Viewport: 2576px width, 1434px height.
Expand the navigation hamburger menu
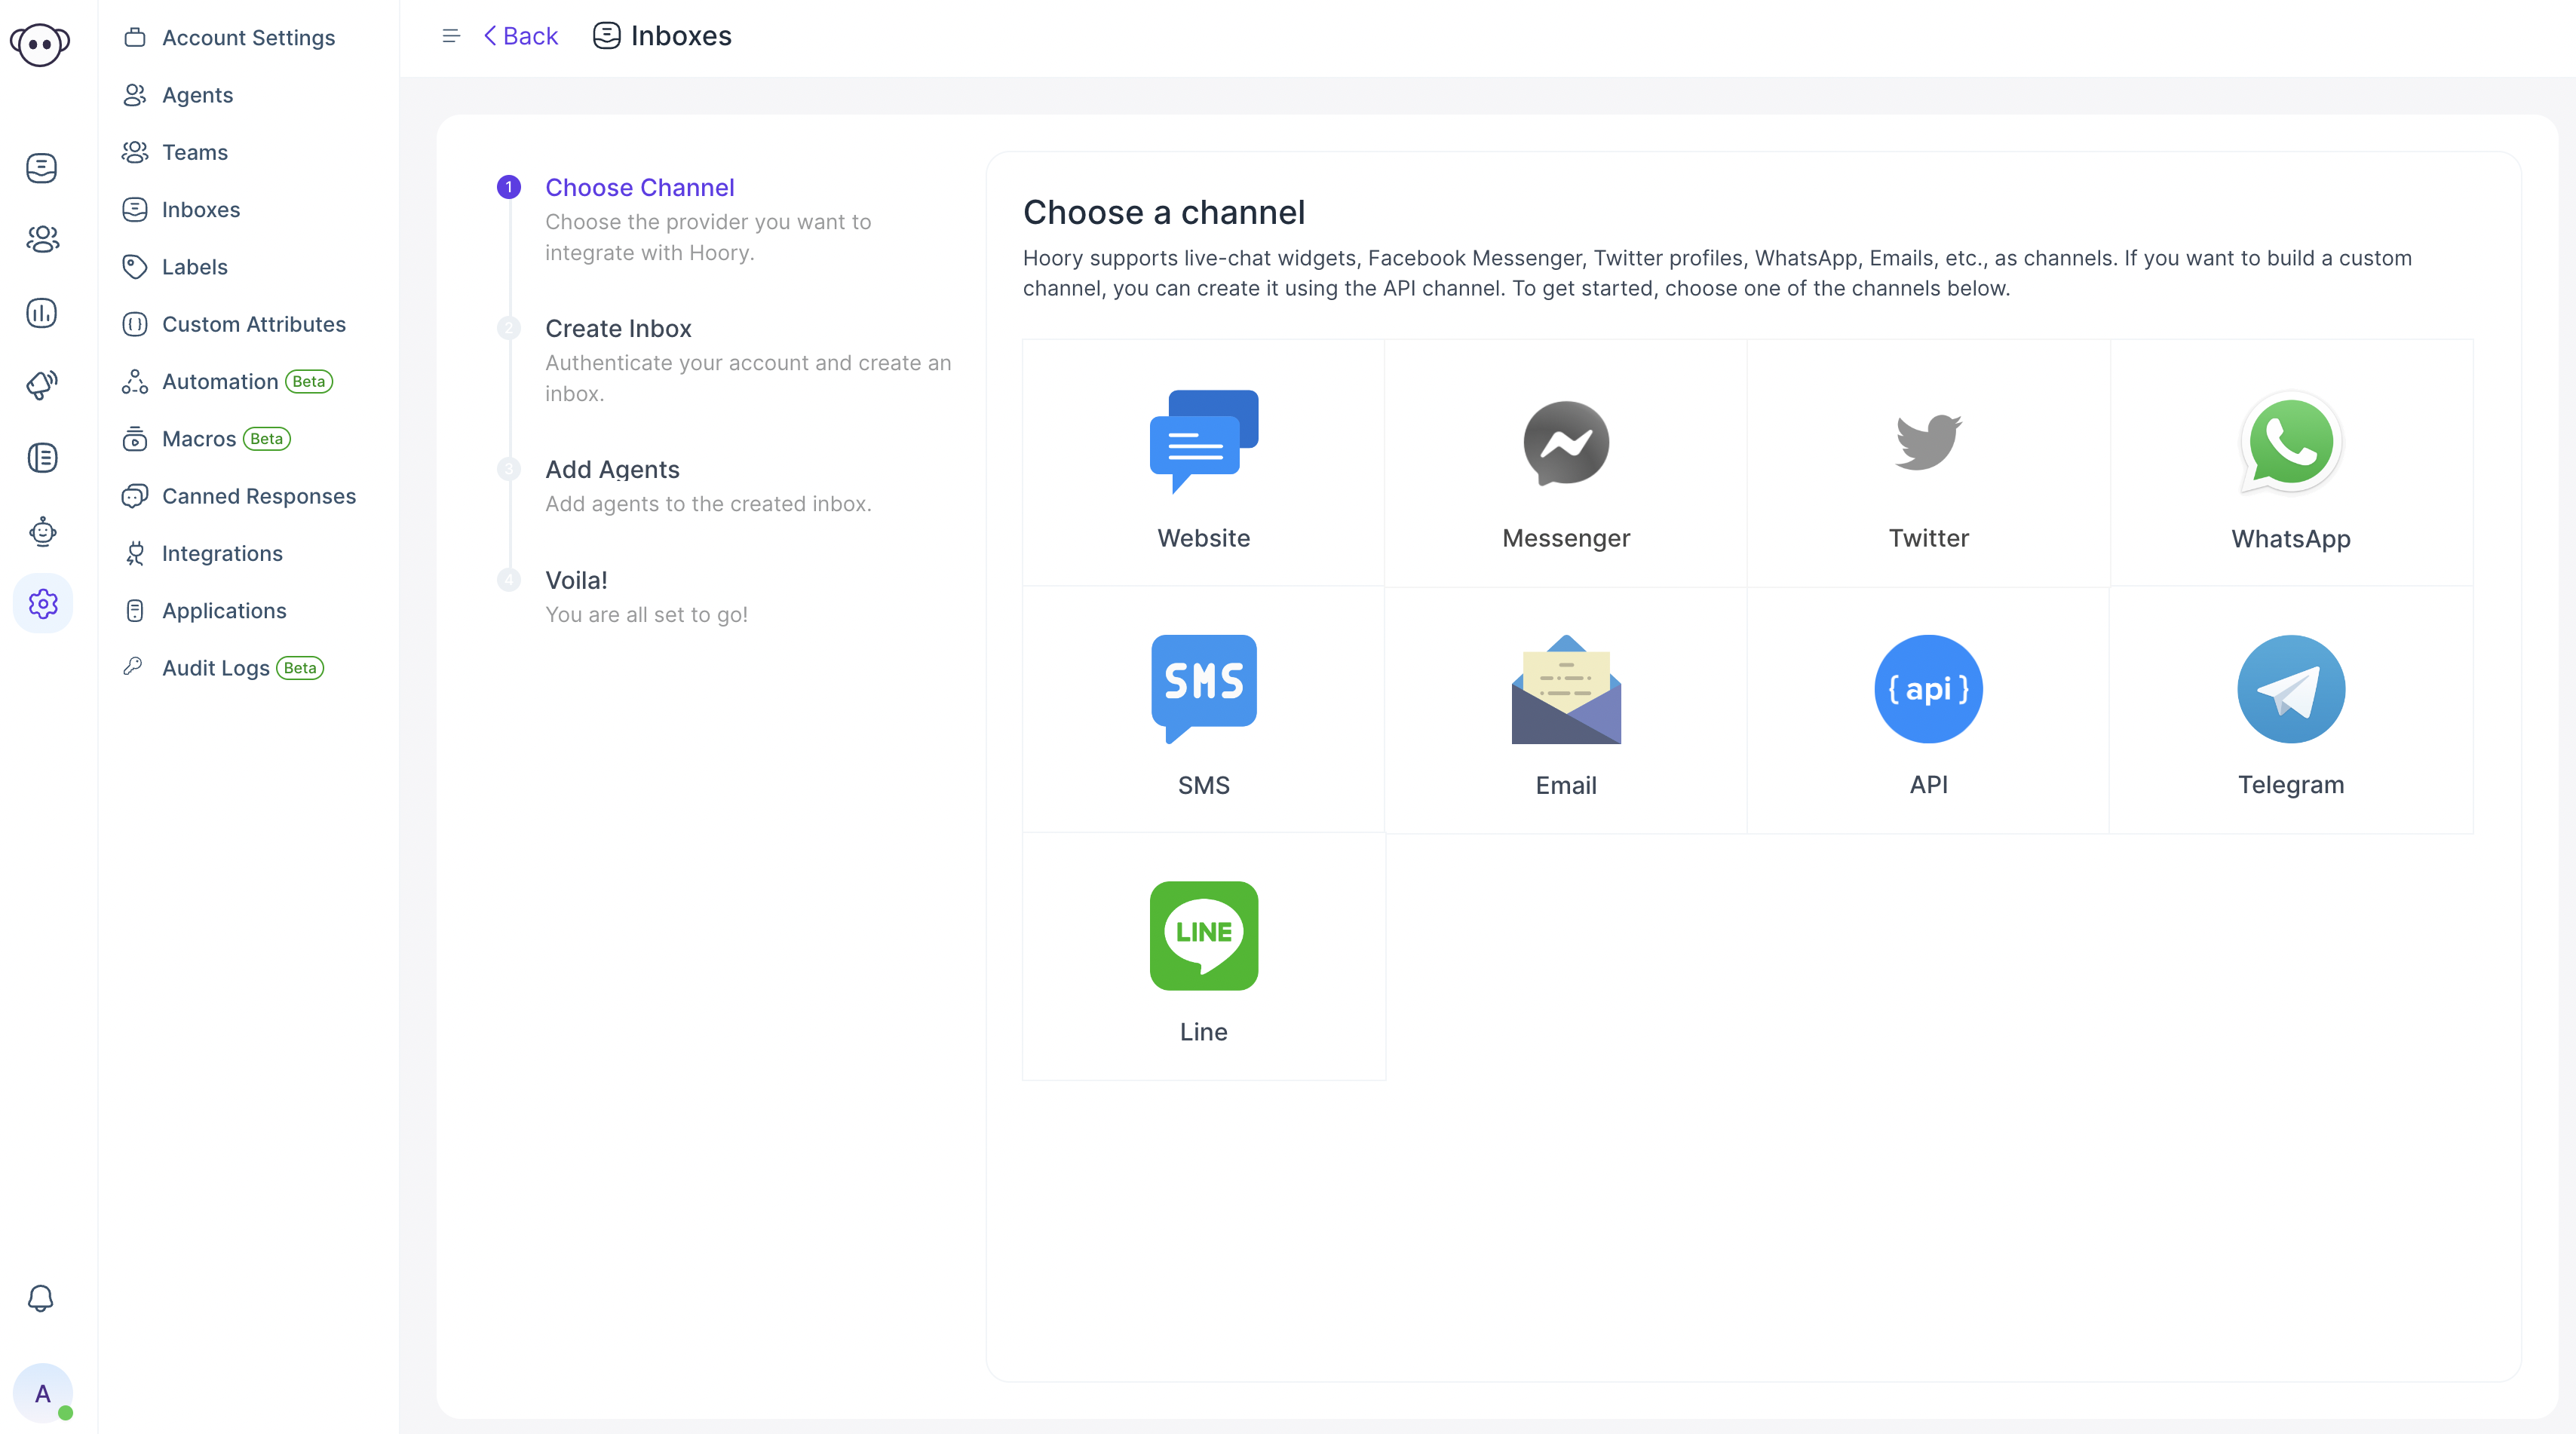tap(452, 35)
